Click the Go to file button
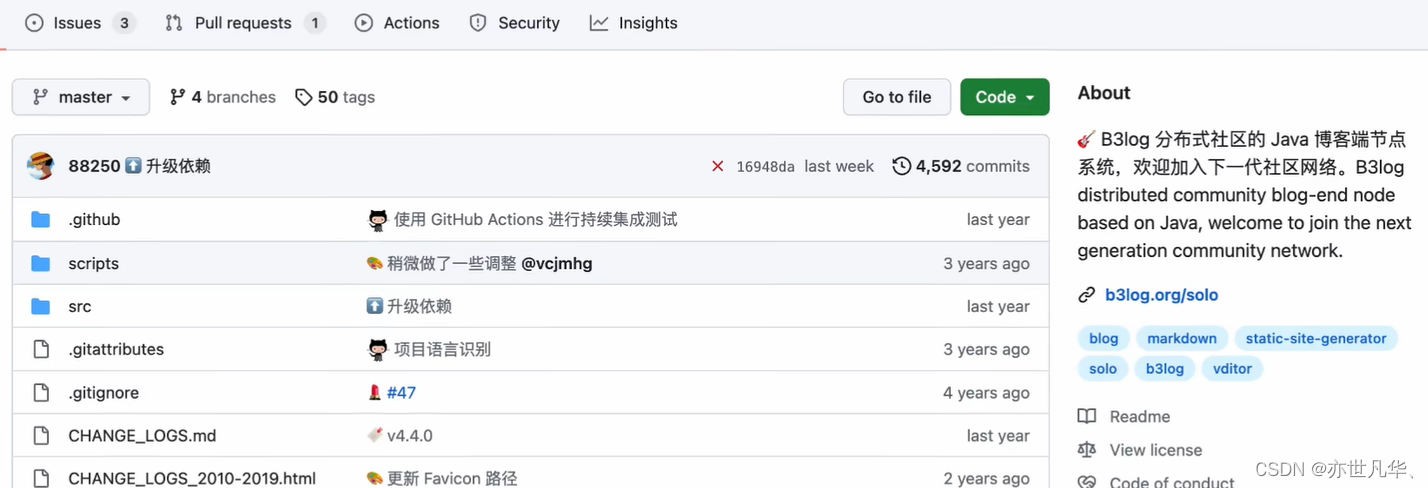 pos(897,97)
